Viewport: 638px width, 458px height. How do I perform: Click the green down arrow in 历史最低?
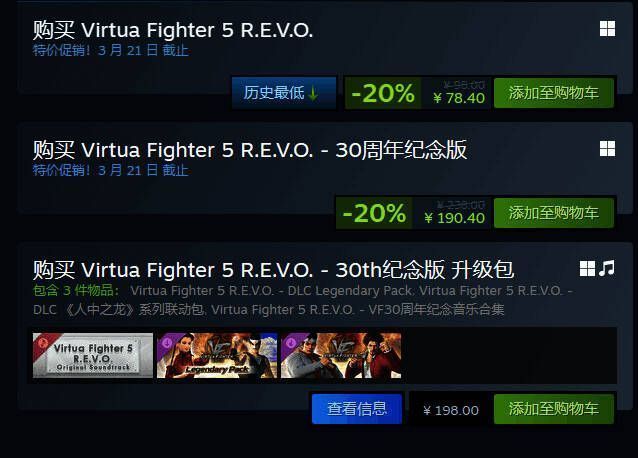[313, 93]
